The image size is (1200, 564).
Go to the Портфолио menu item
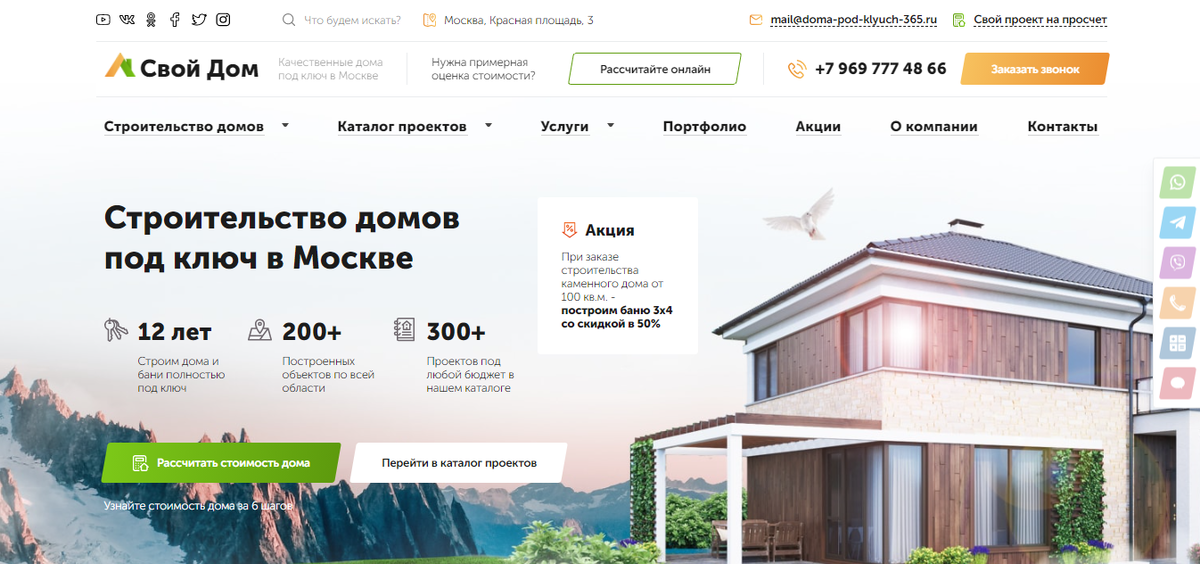[704, 127]
